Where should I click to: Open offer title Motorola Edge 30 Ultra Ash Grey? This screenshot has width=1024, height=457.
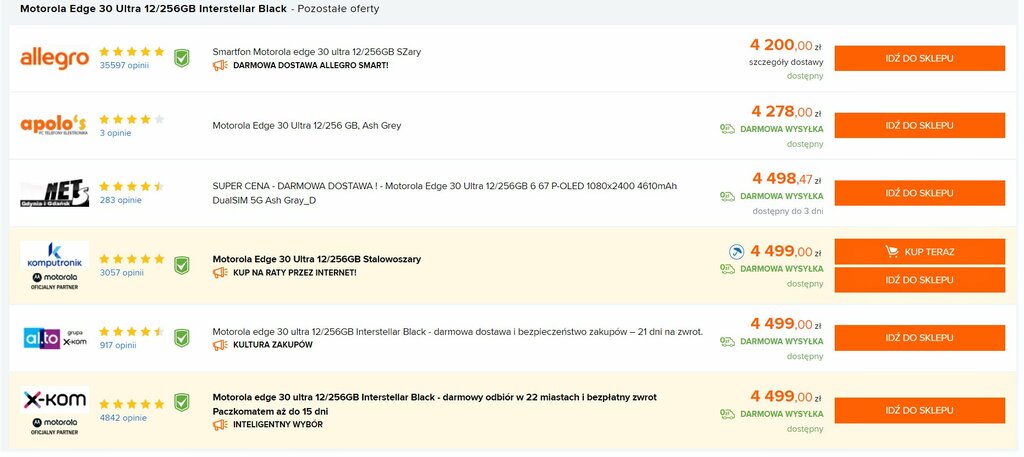(307, 125)
